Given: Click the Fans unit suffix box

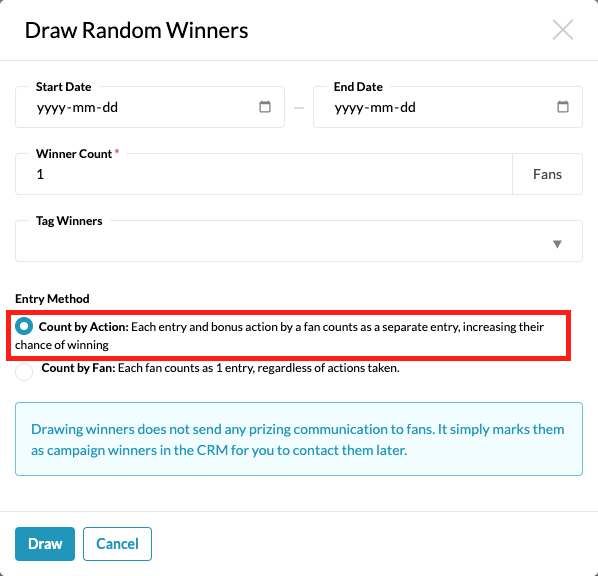Looking at the screenshot, I should 547,174.
